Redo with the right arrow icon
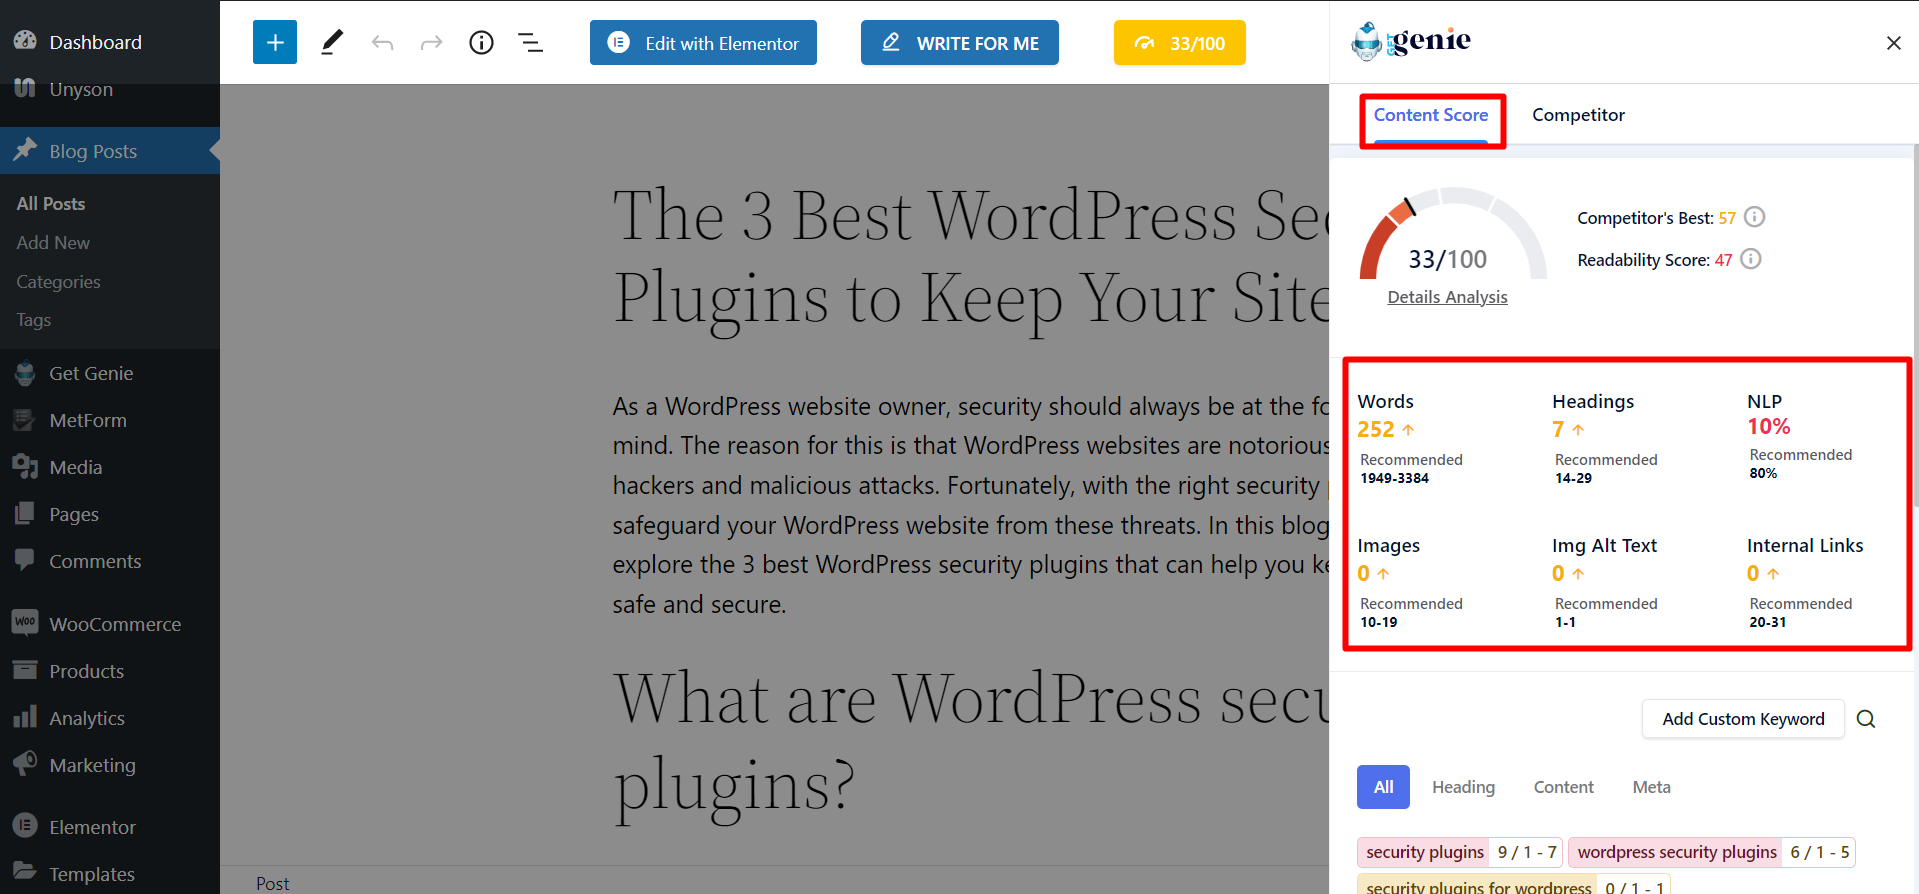1919x894 pixels. point(431,43)
